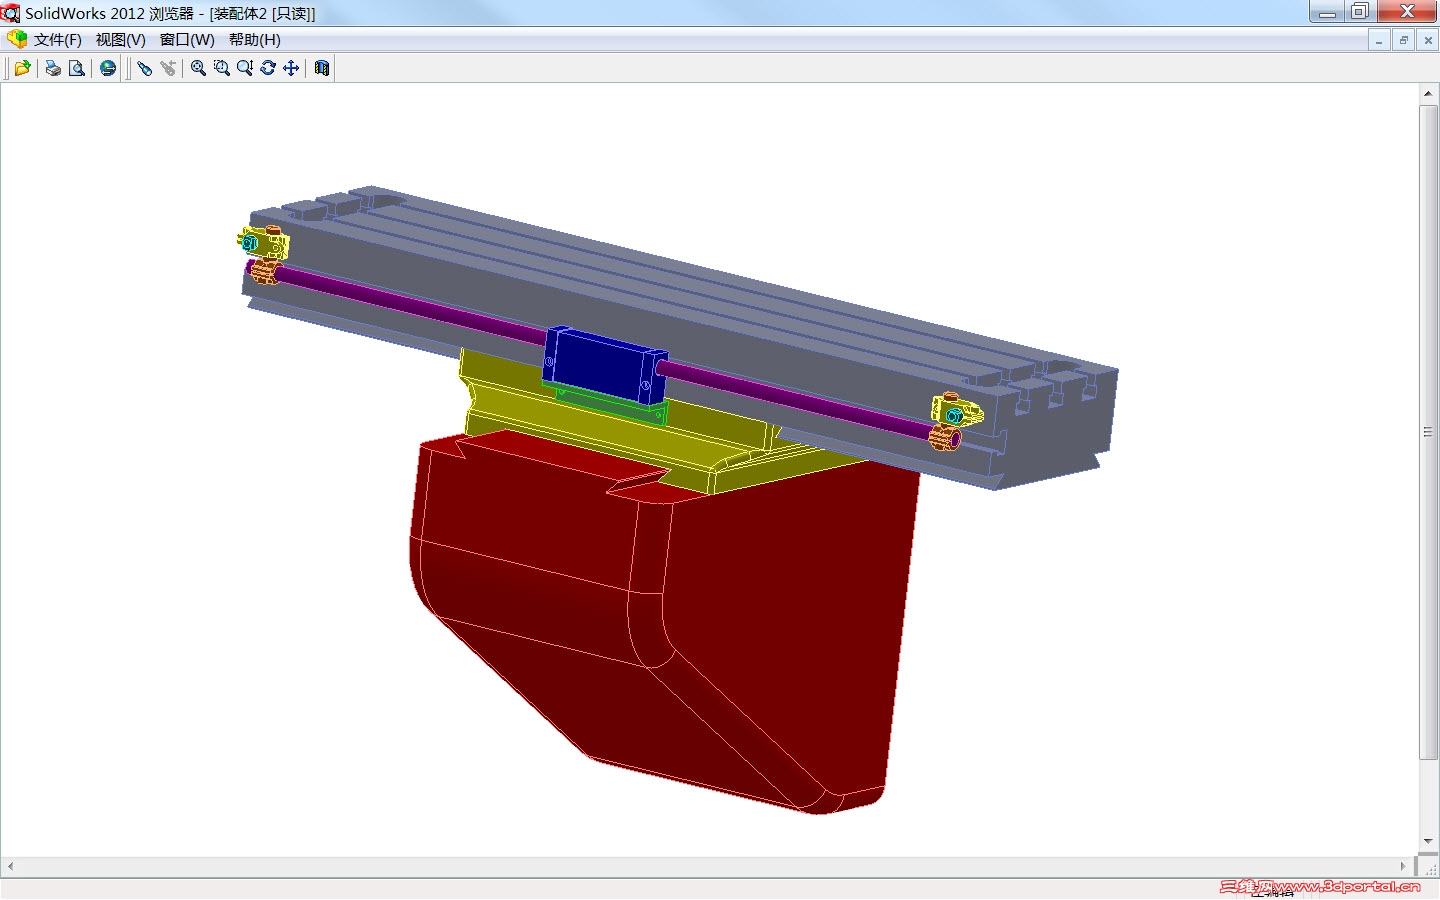Click the globe web icon in toolbar
The image size is (1440, 900).
[108, 68]
